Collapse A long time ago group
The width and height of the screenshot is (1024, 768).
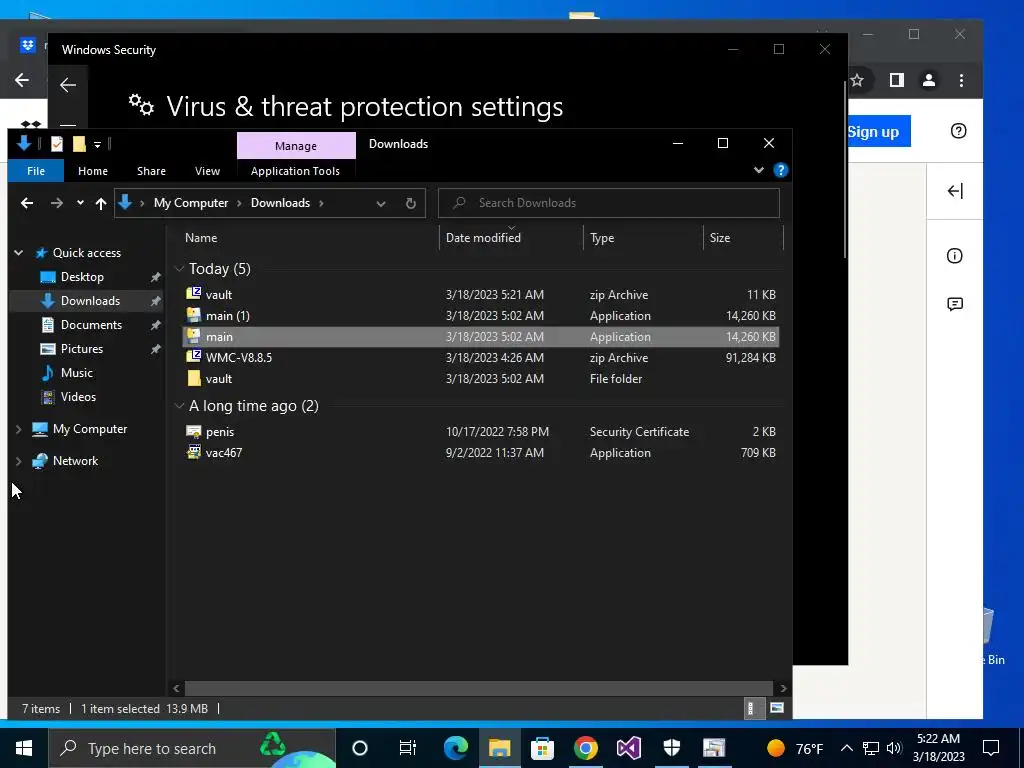[180, 406]
